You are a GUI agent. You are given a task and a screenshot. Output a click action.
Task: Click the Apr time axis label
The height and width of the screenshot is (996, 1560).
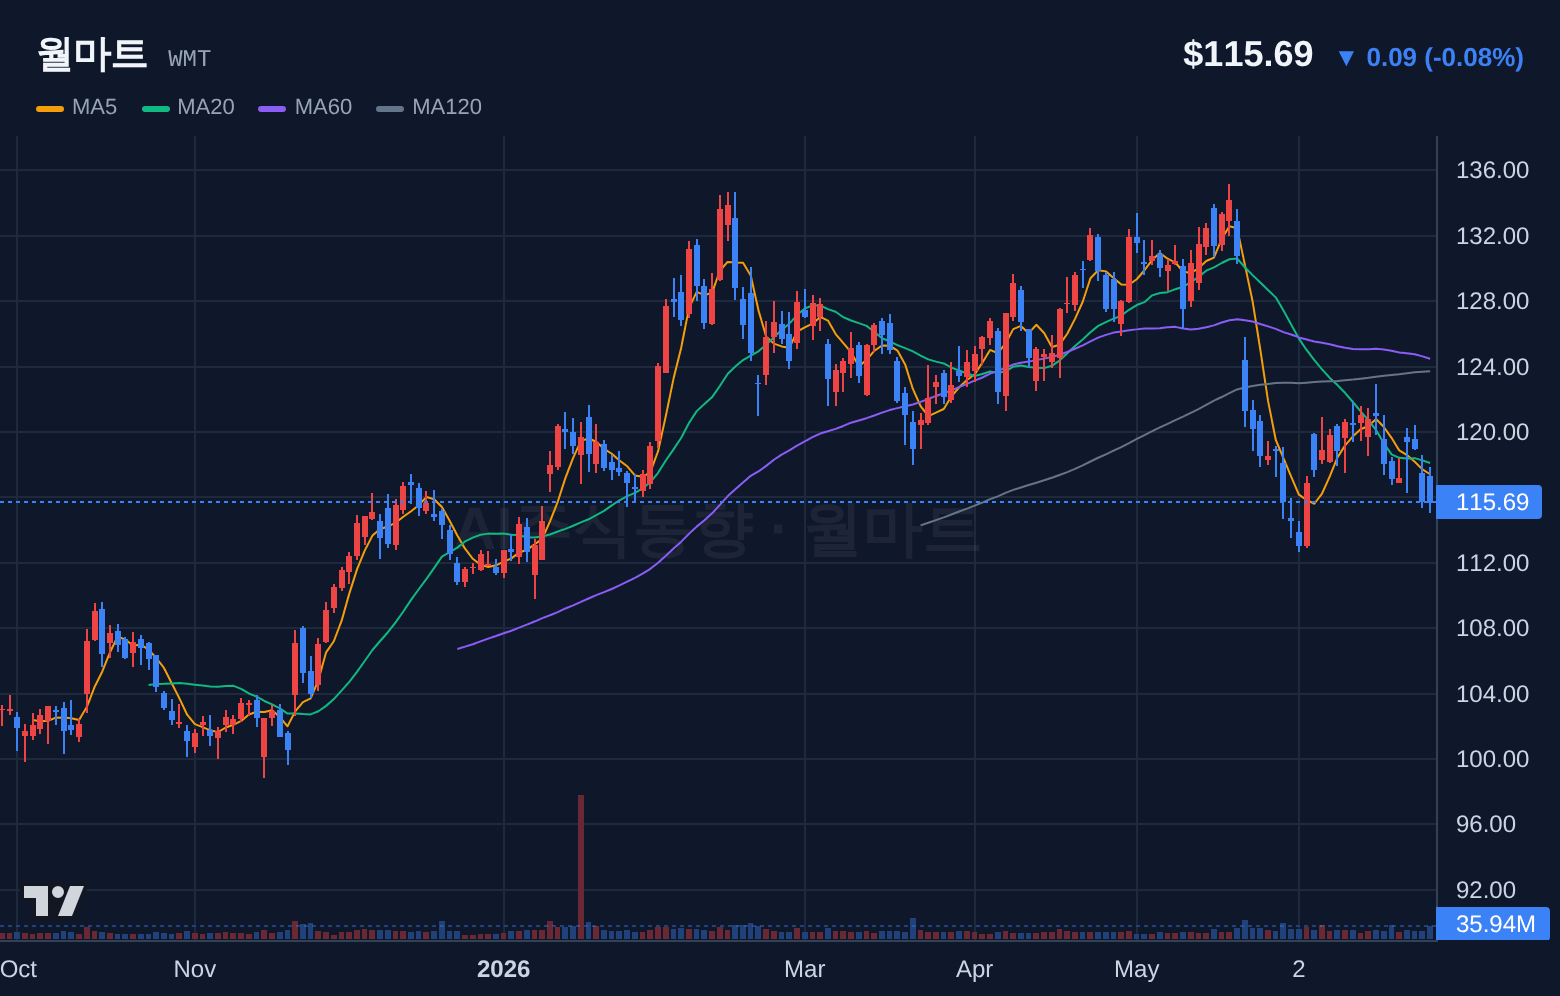[975, 969]
